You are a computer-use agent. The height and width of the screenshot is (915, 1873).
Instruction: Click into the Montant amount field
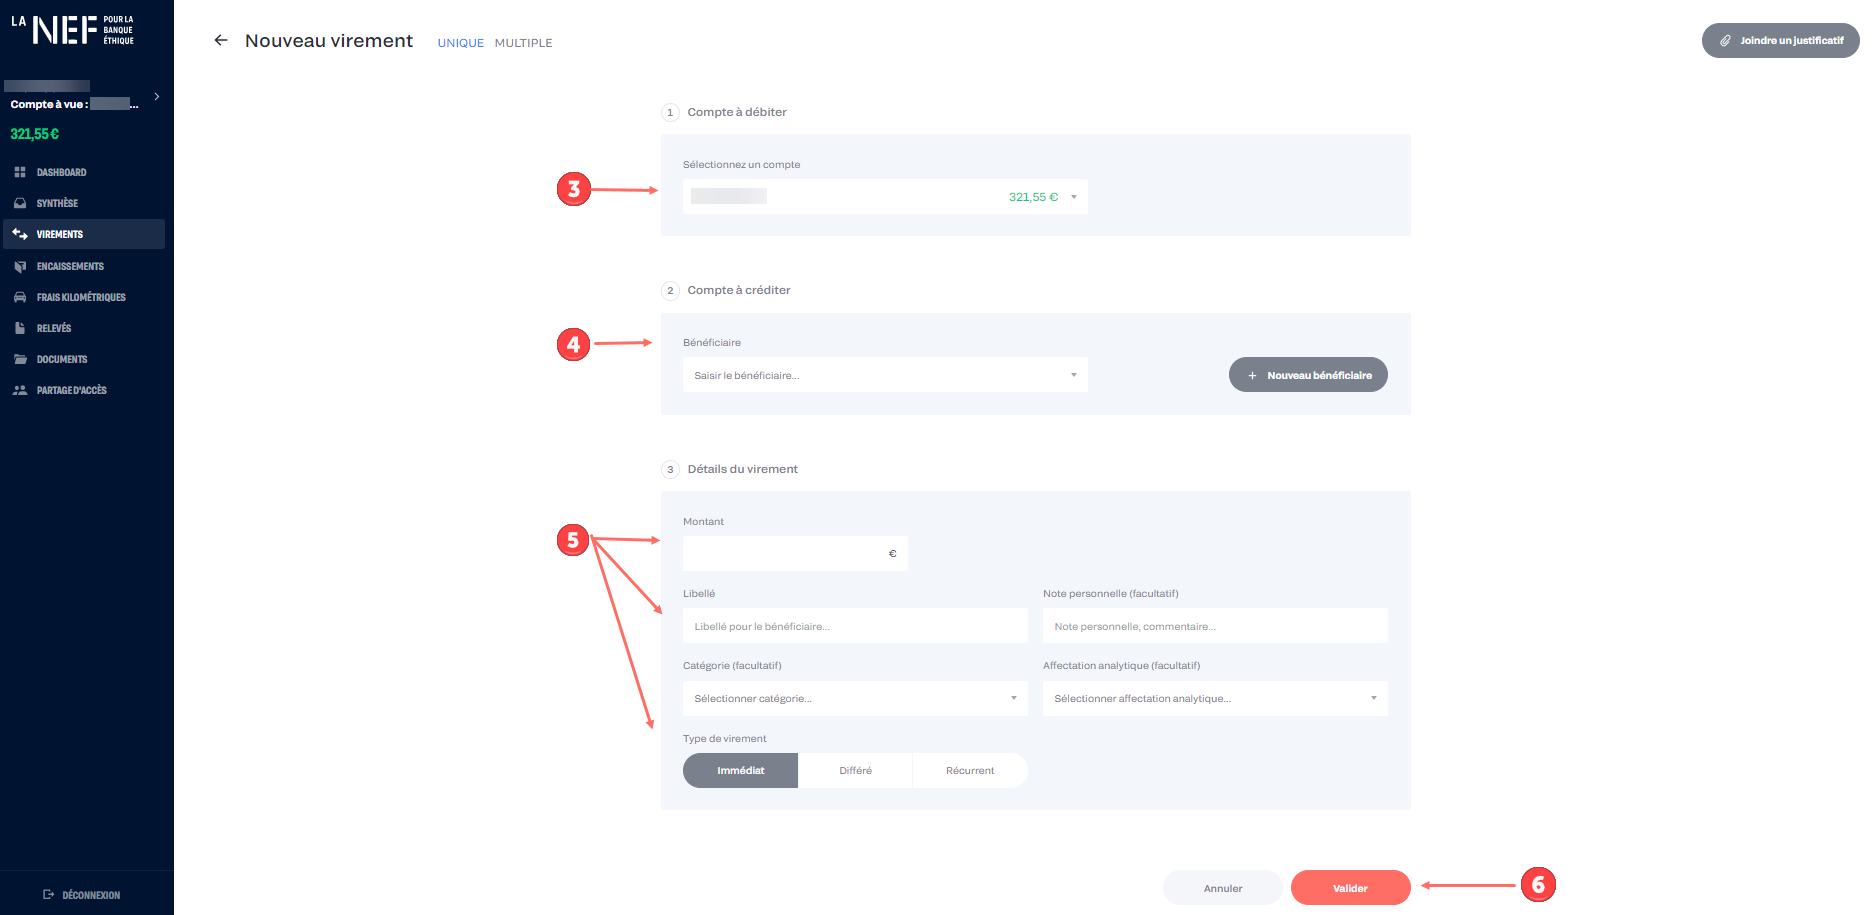tap(787, 553)
